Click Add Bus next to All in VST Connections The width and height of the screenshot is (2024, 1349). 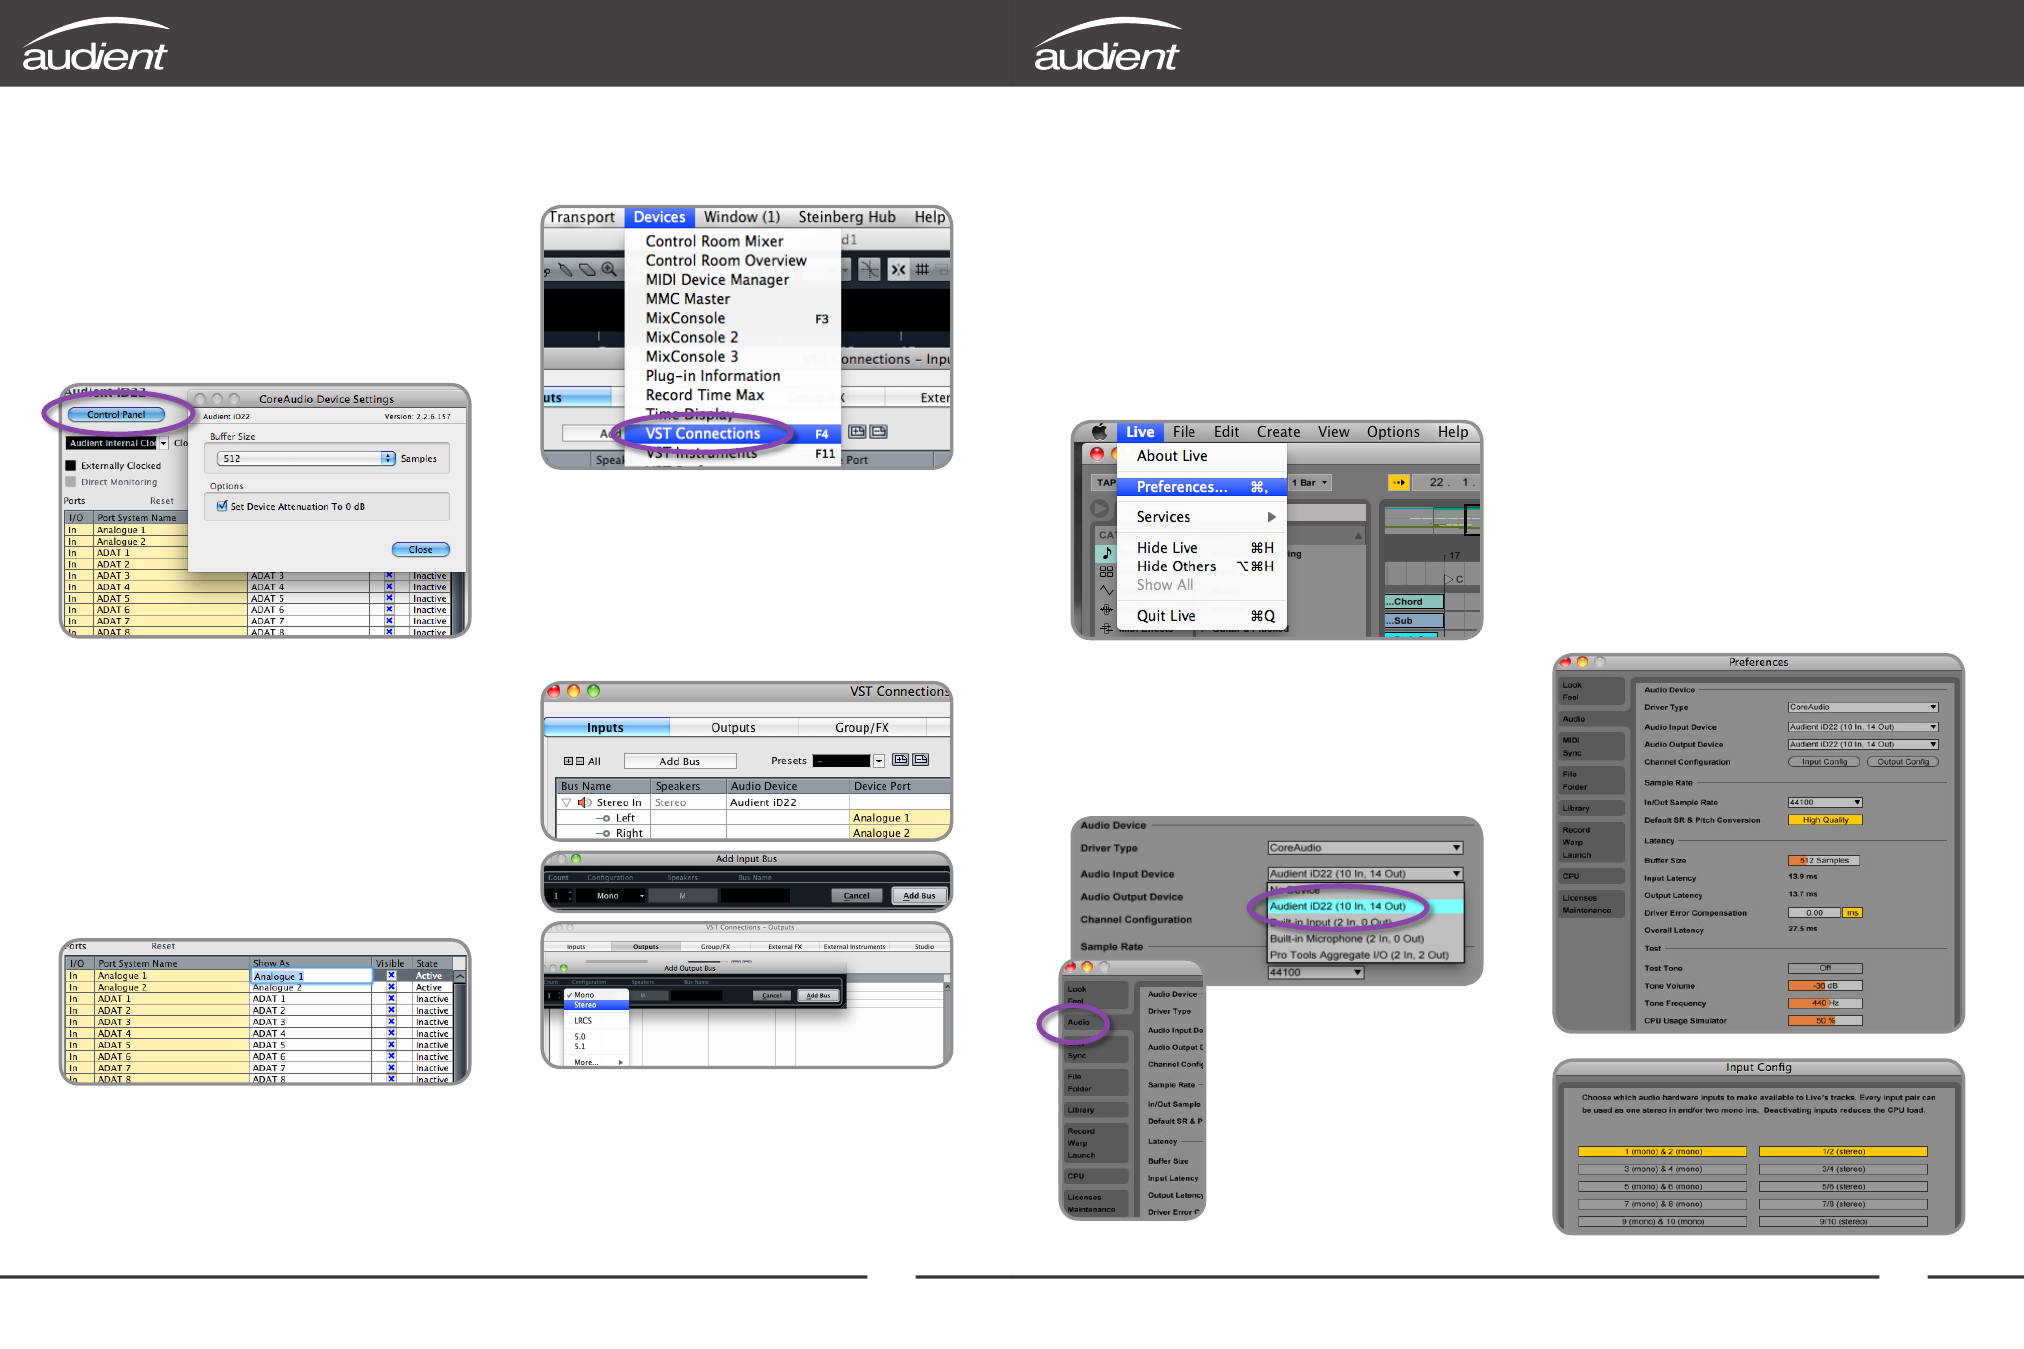pyautogui.click(x=680, y=761)
